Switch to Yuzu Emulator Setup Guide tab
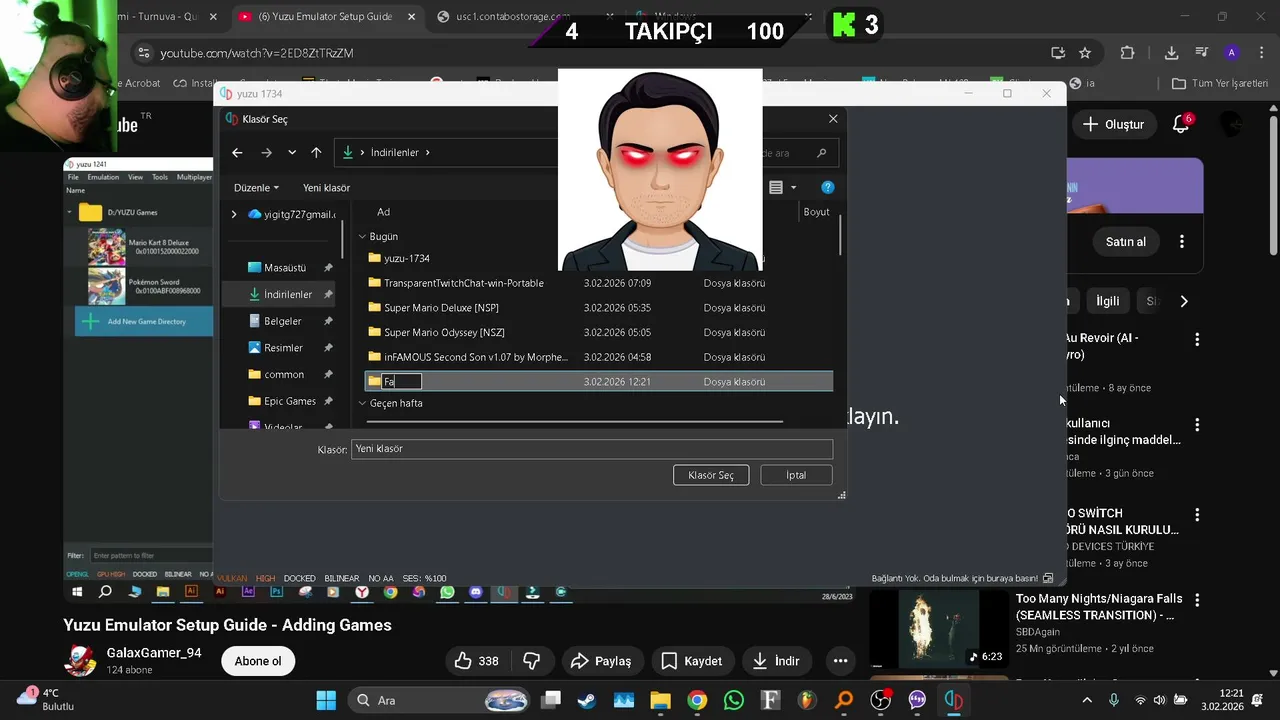The height and width of the screenshot is (720, 1280). (x=326, y=17)
